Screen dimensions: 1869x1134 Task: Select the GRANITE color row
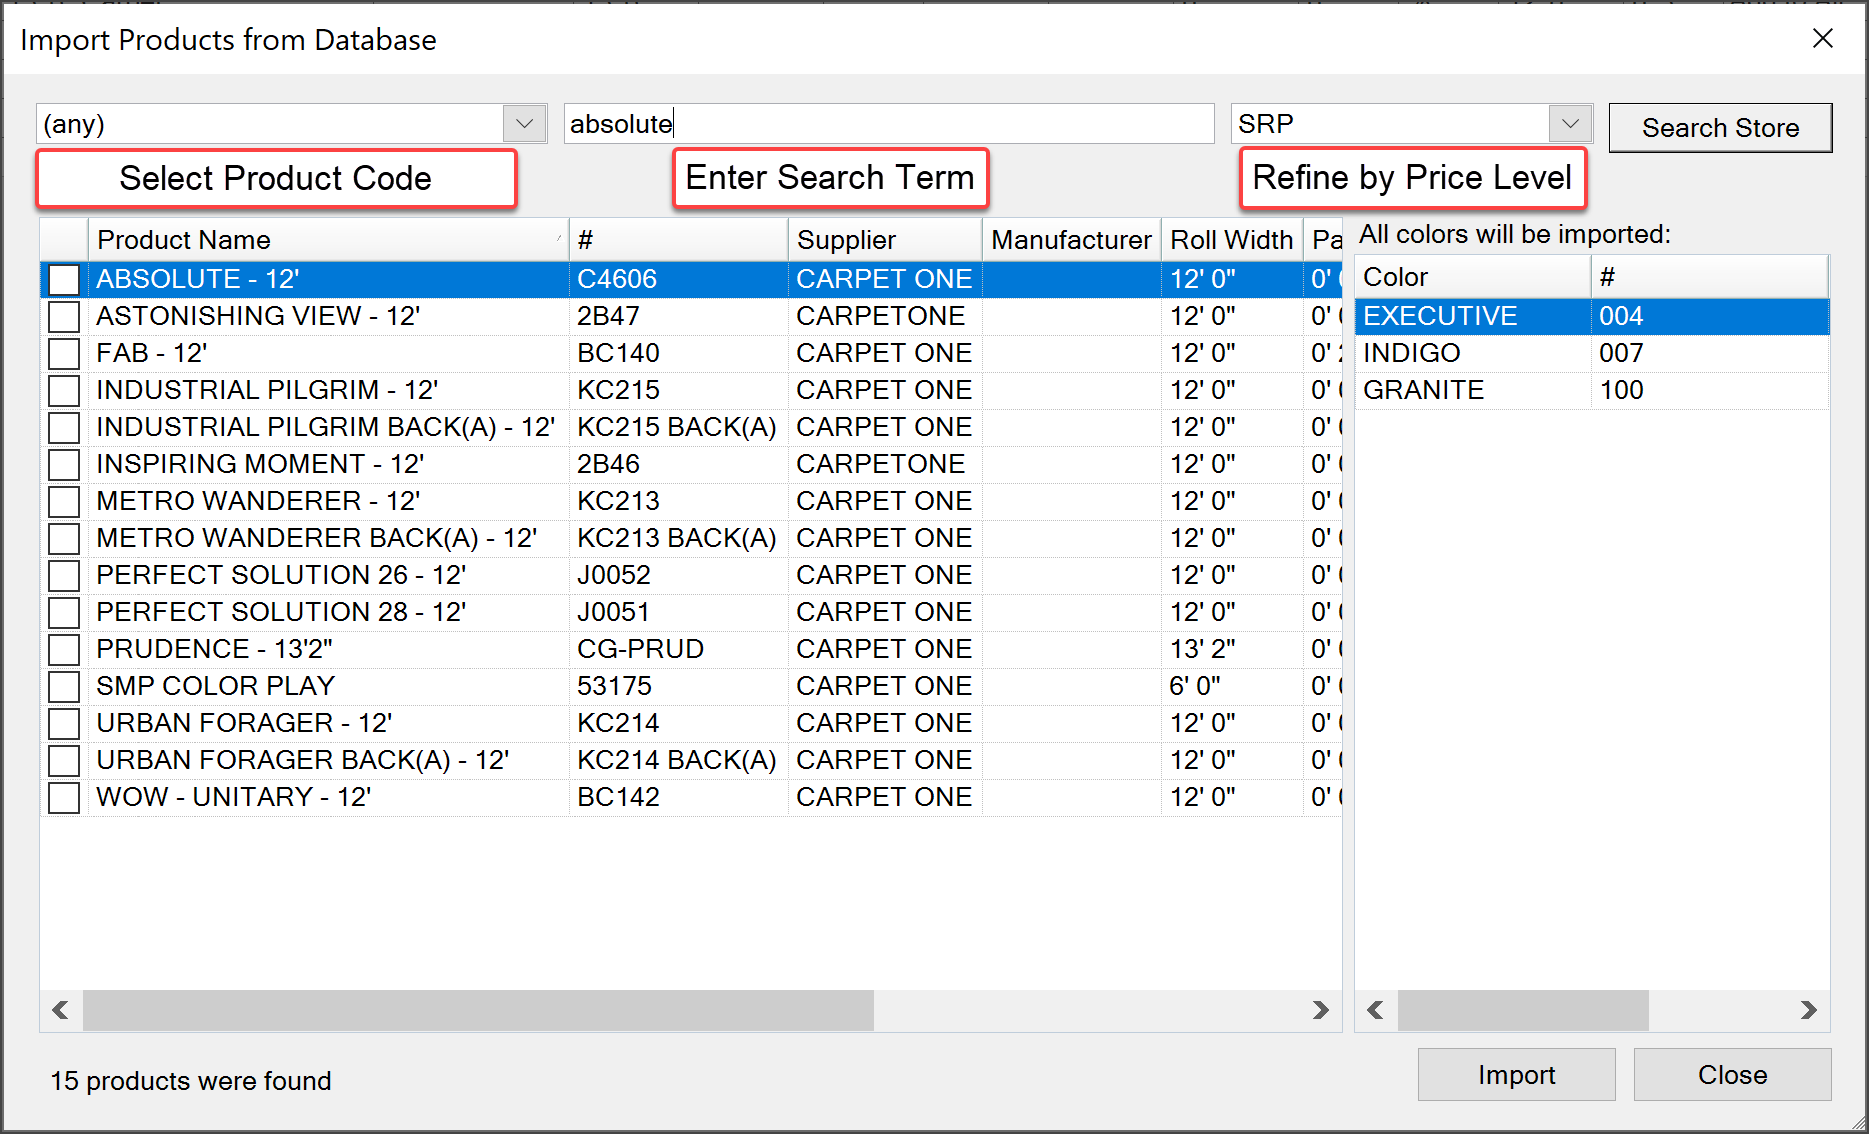[1592, 390]
